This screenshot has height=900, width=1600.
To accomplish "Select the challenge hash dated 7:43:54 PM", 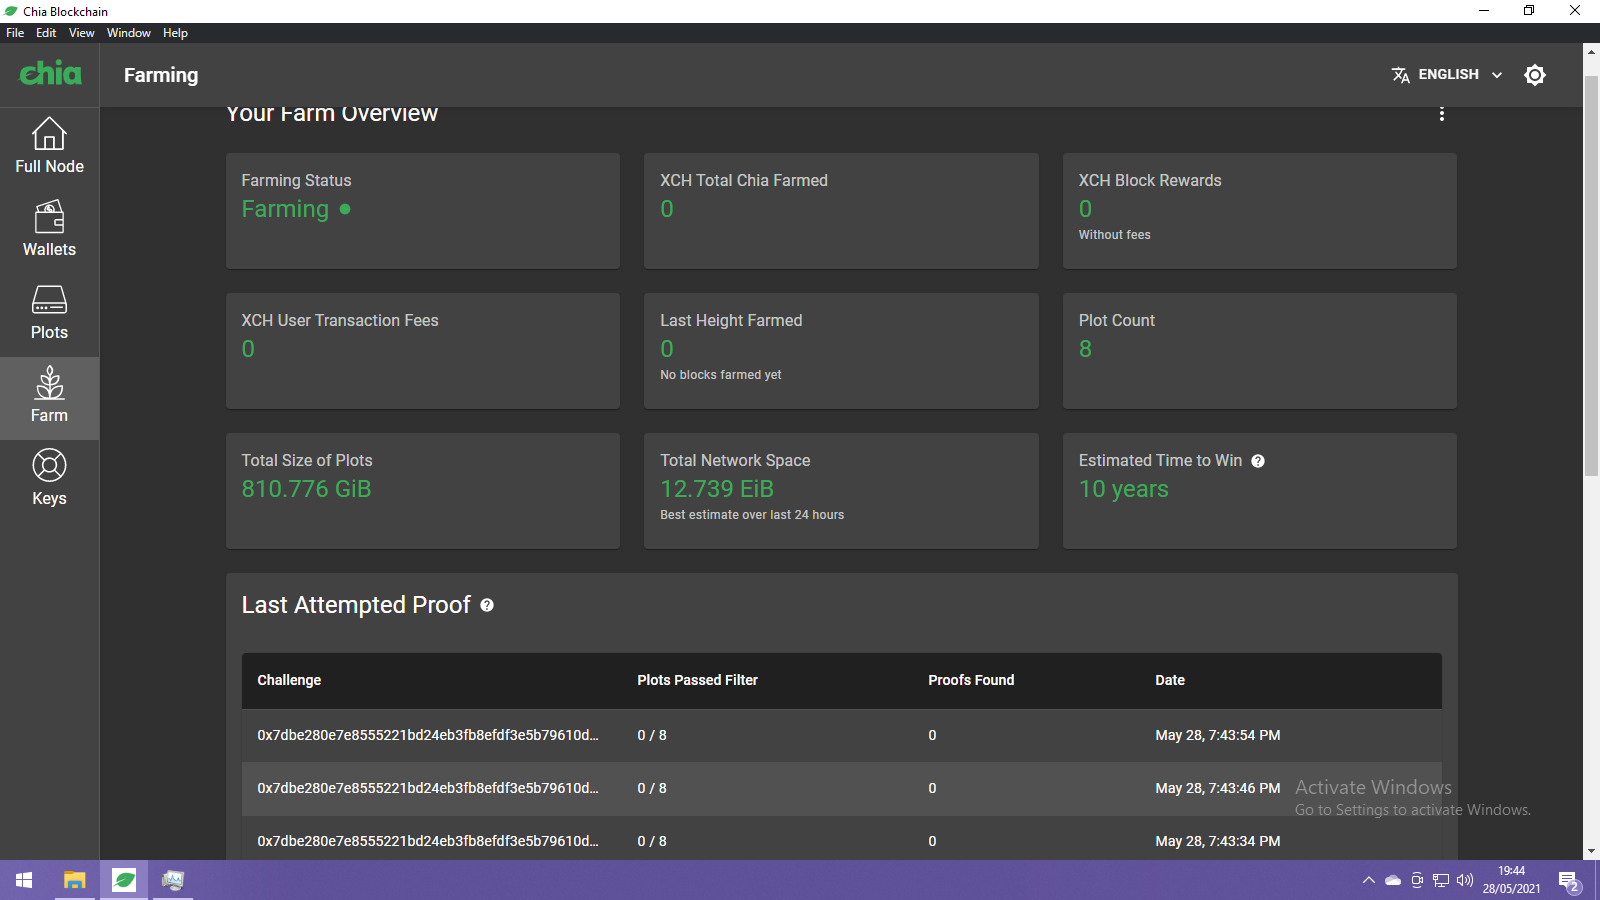I will pos(428,735).
